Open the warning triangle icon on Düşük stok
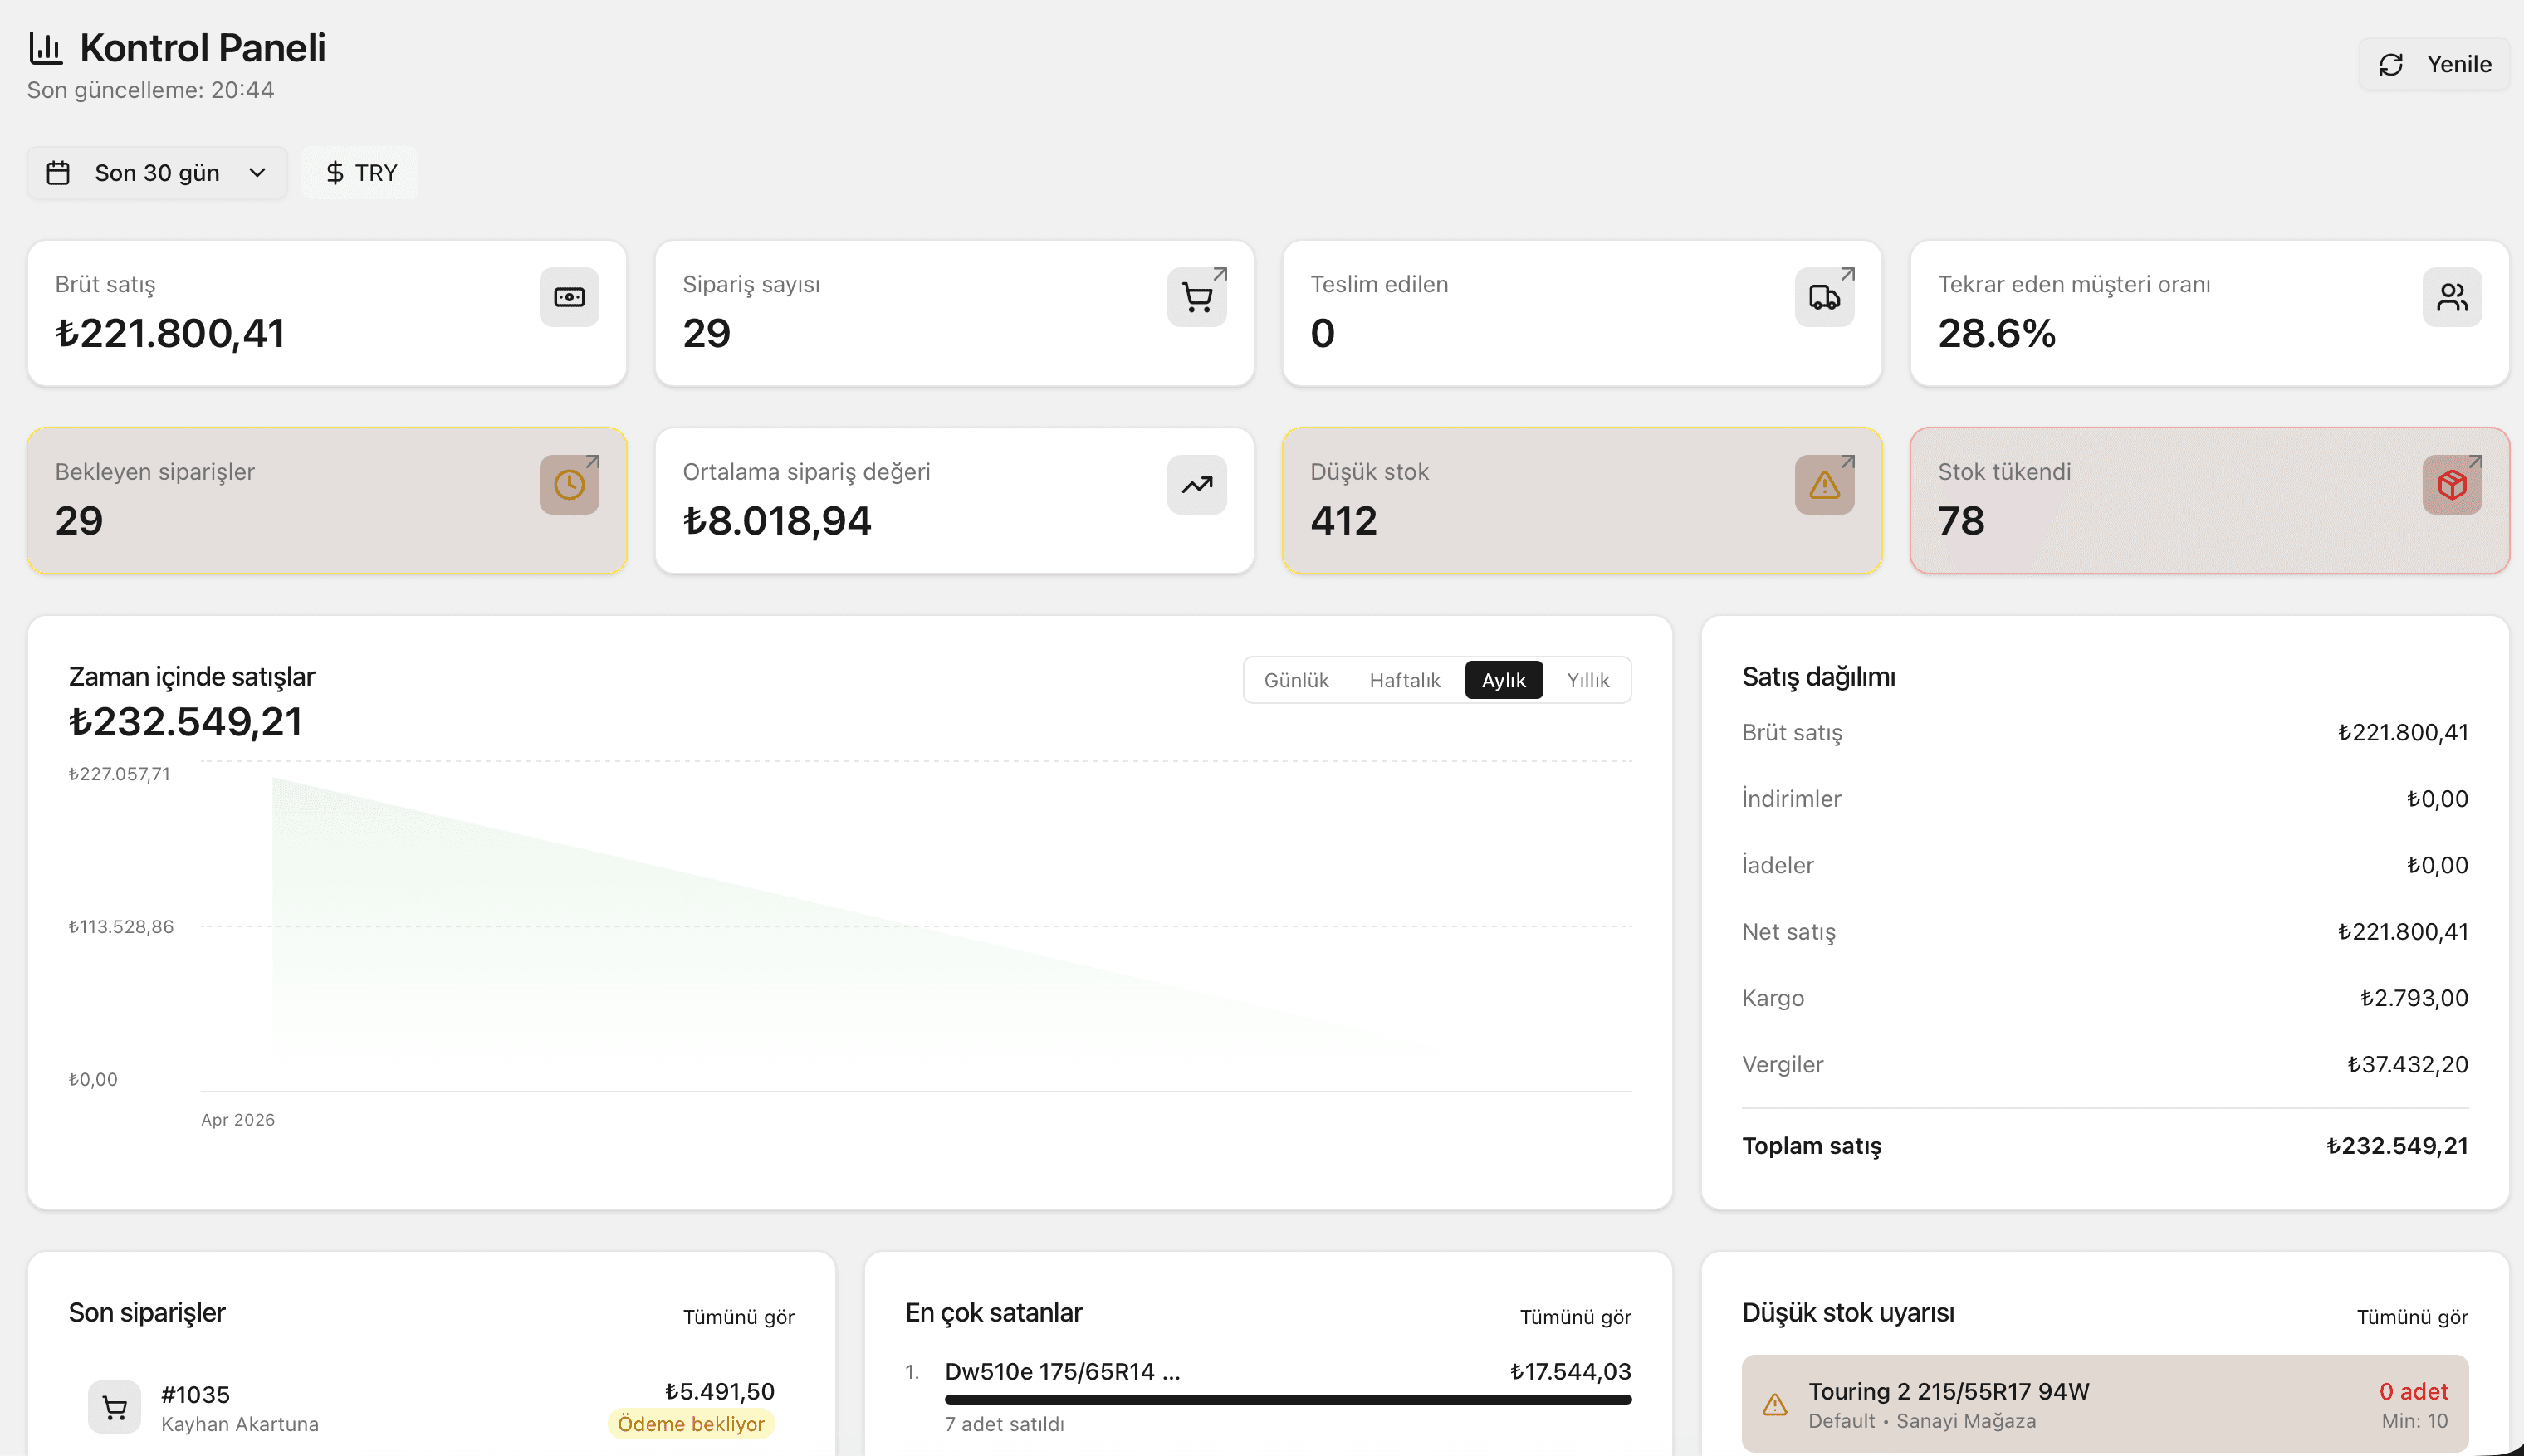2524x1456 pixels. (1824, 485)
